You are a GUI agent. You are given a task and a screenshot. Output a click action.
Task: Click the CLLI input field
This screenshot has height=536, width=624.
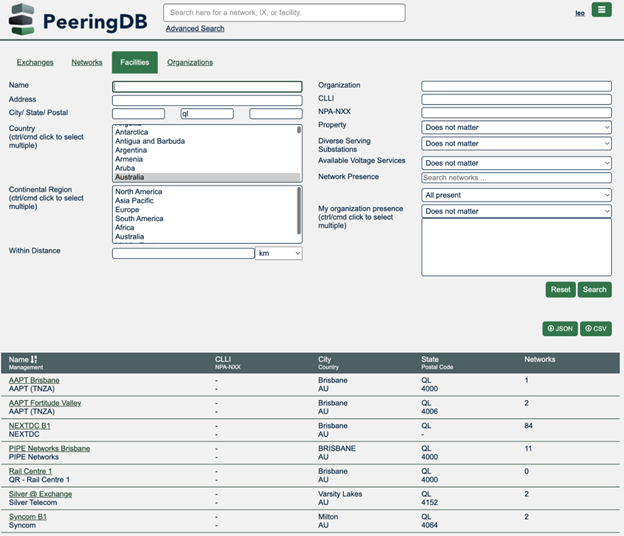[x=516, y=99]
